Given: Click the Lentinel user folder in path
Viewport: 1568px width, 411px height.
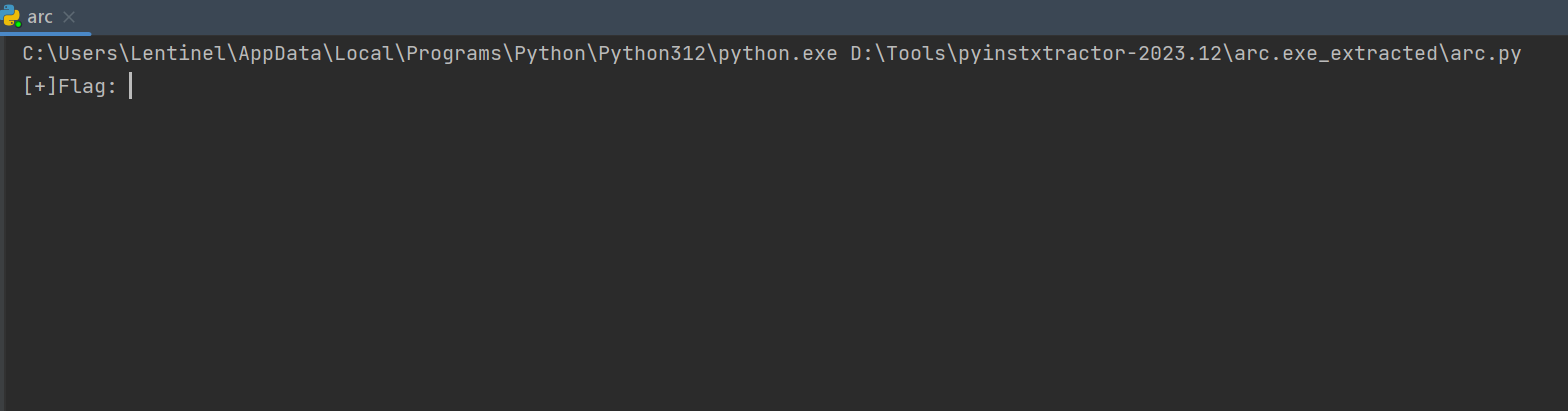Looking at the screenshot, I should pyautogui.click(x=179, y=54).
